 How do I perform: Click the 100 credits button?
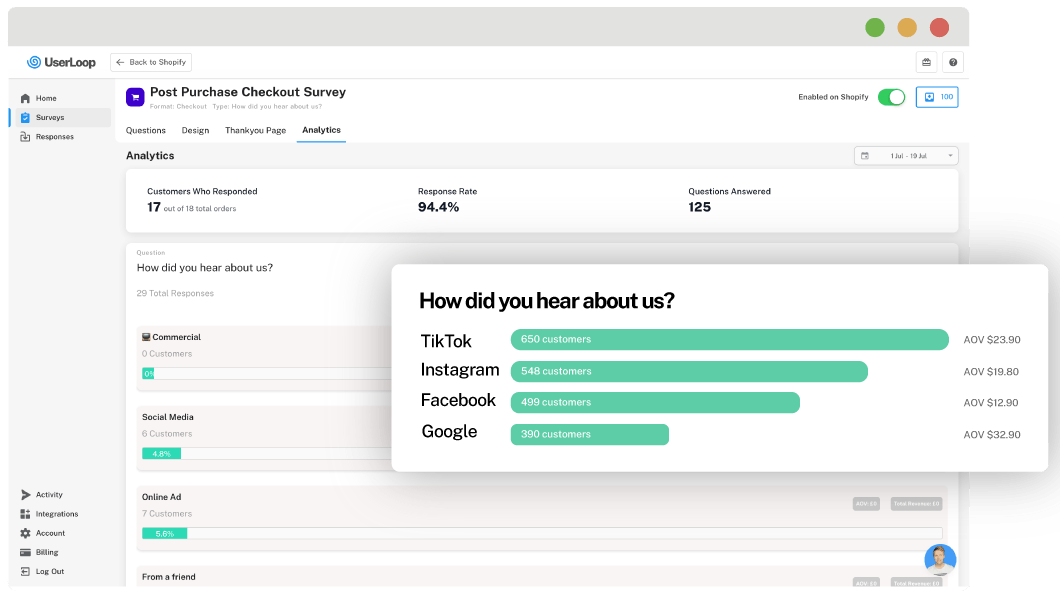click(x=937, y=97)
